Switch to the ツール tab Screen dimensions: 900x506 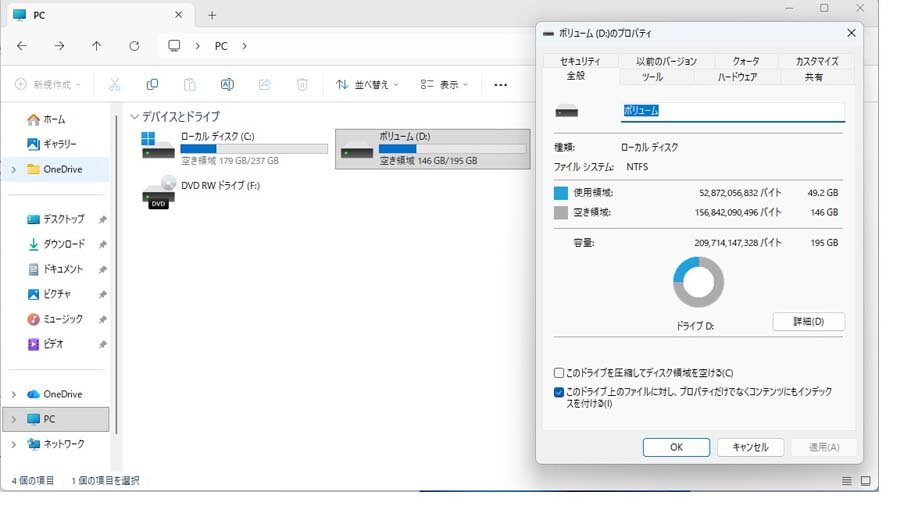(x=653, y=77)
